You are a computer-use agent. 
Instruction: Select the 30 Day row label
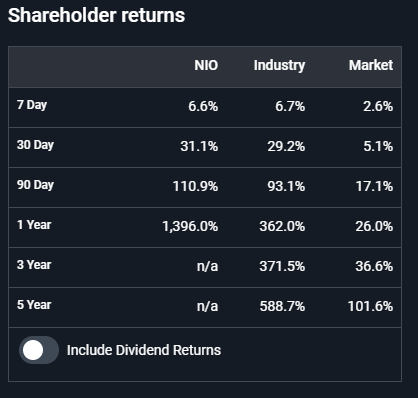(x=35, y=145)
